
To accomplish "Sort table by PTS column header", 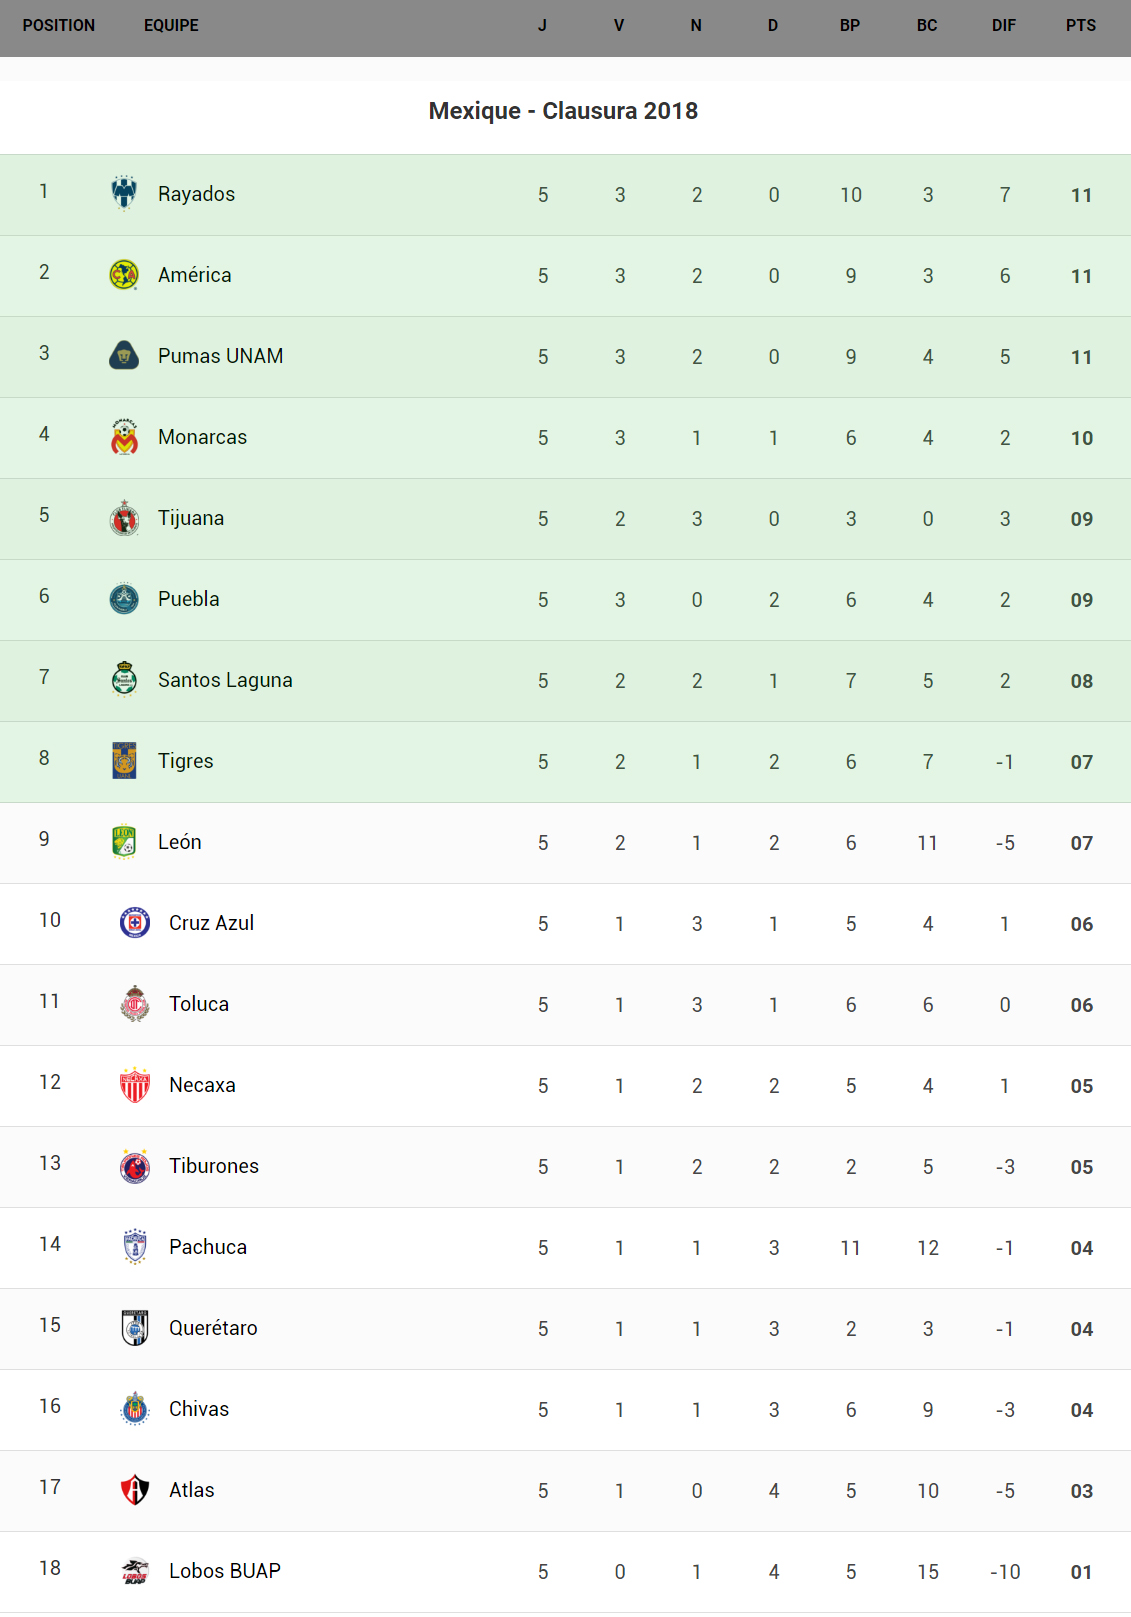I will 1080,26.
